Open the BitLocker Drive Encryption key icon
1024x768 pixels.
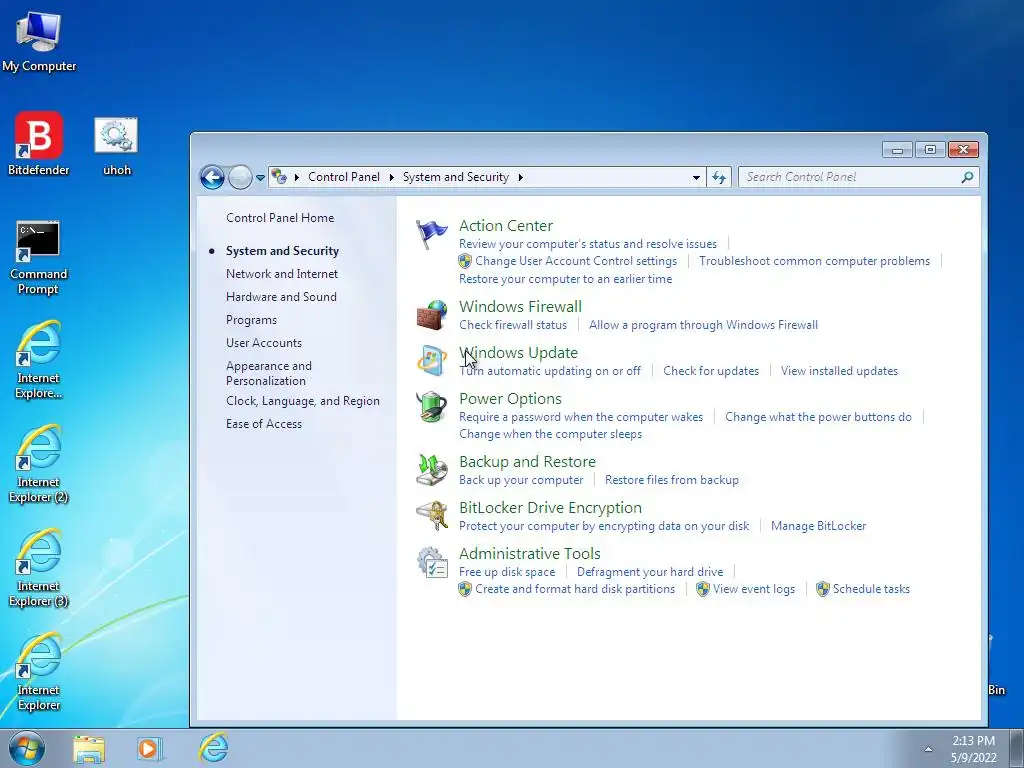[432, 516]
